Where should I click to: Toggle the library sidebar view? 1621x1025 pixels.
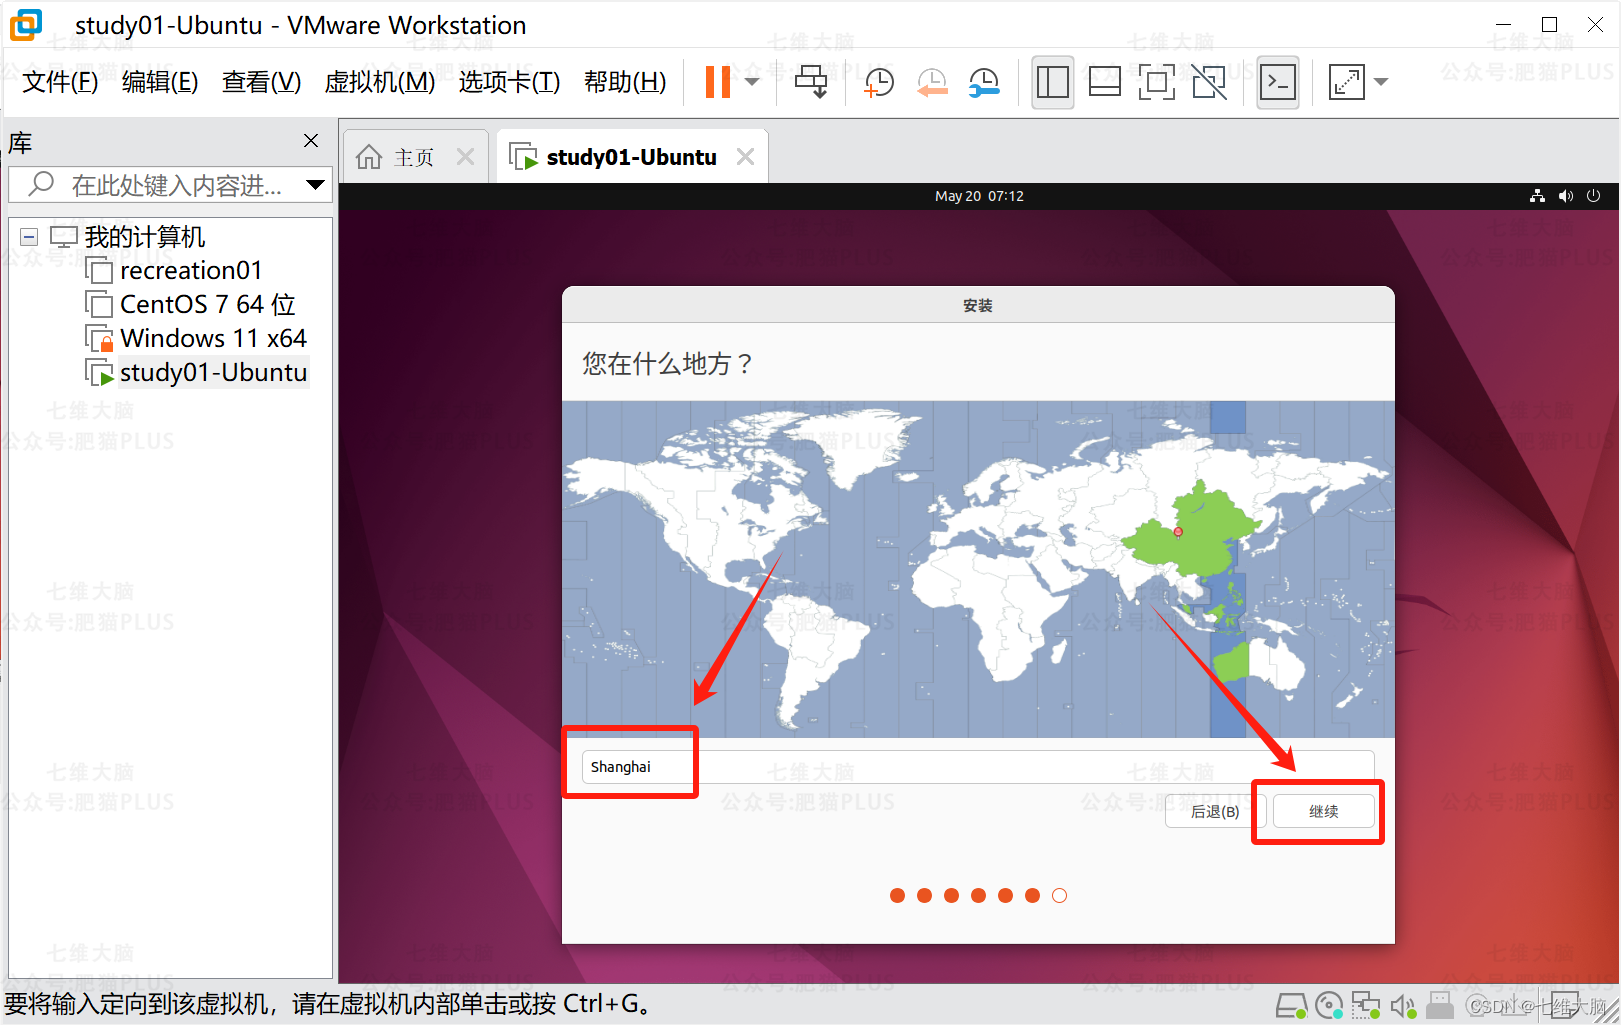[x=1053, y=82]
